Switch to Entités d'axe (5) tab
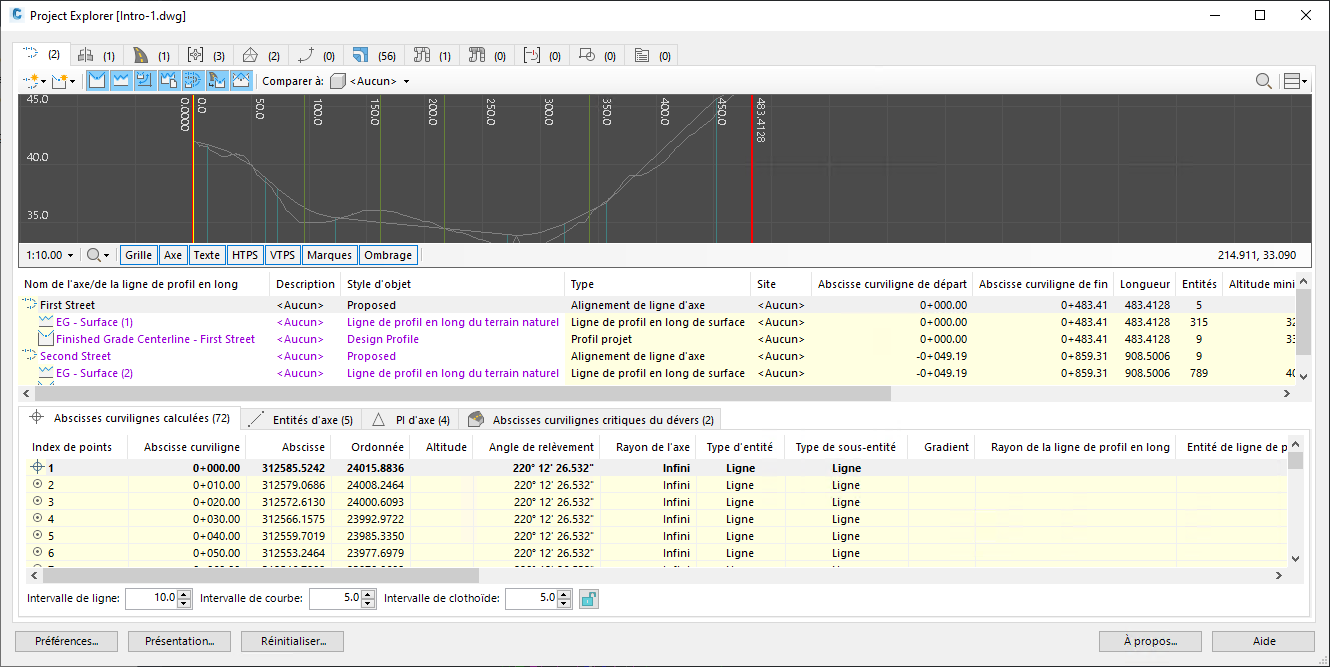 301,420
